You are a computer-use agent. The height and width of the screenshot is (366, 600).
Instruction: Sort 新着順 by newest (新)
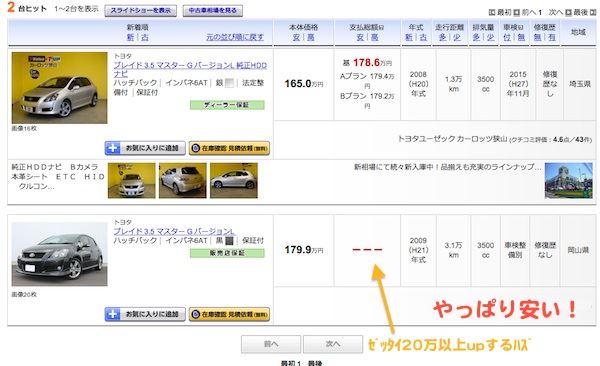point(130,37)
